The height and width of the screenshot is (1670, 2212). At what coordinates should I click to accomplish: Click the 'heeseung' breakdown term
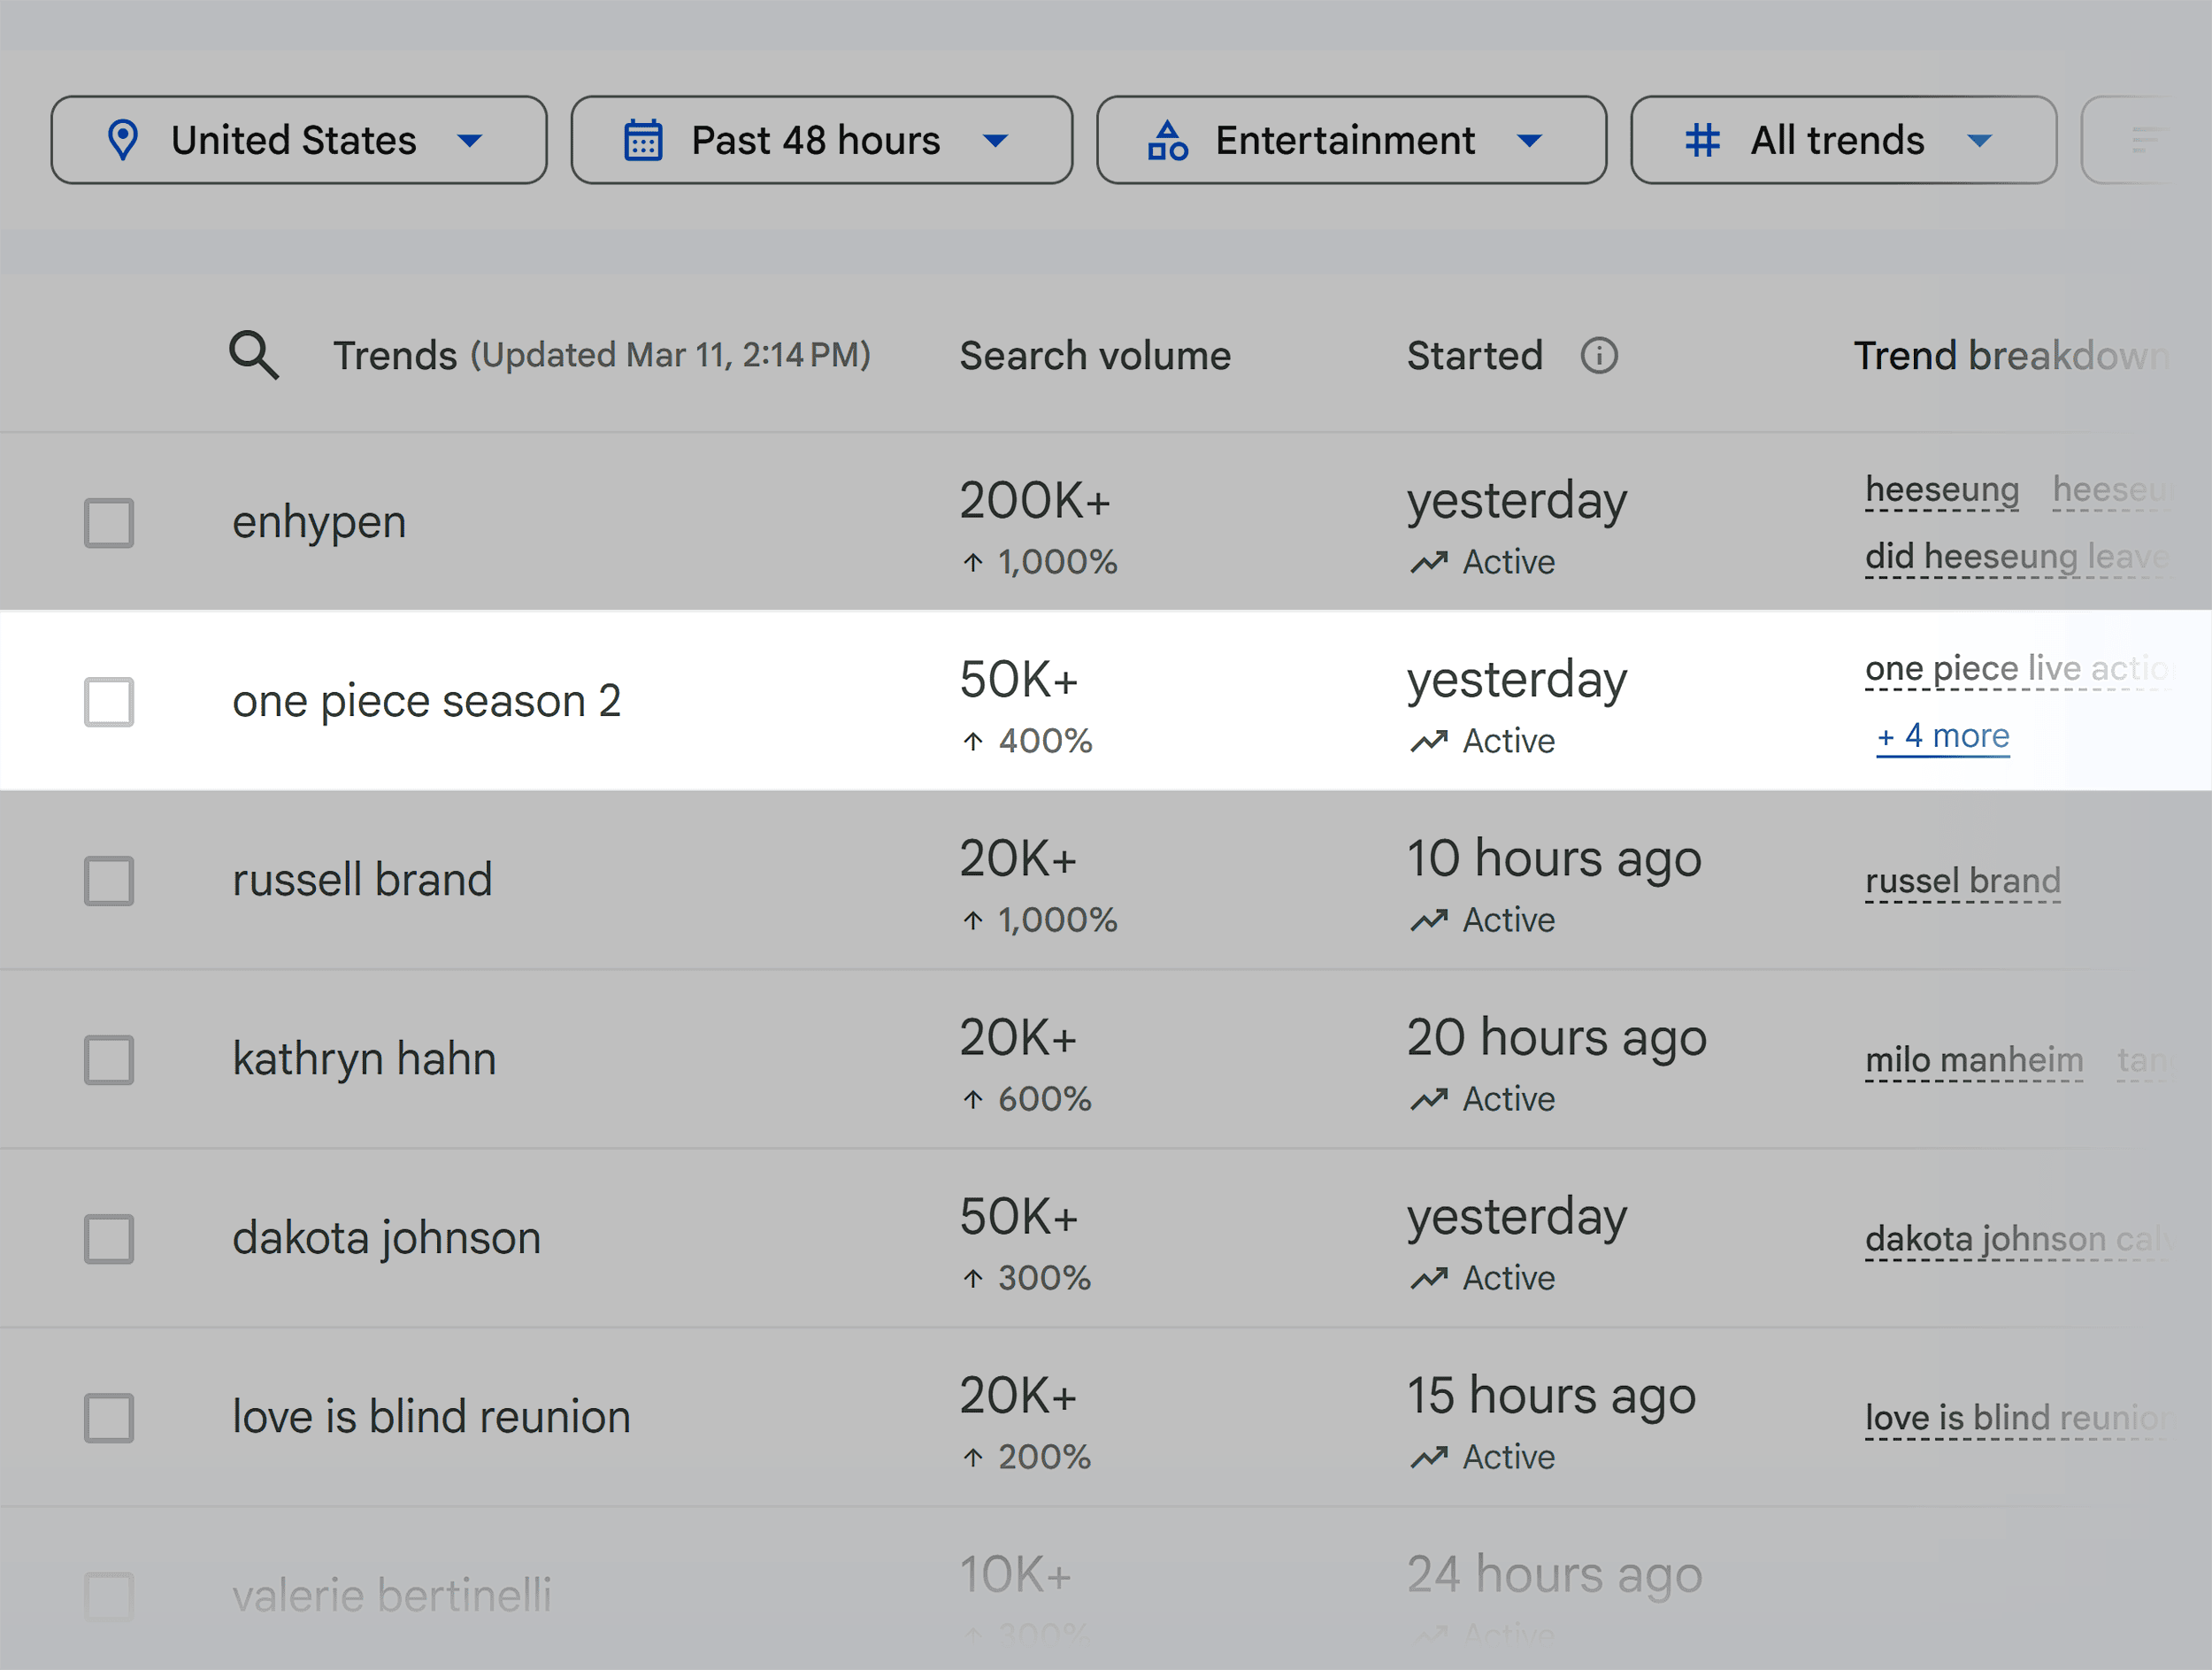[1941, 490]
